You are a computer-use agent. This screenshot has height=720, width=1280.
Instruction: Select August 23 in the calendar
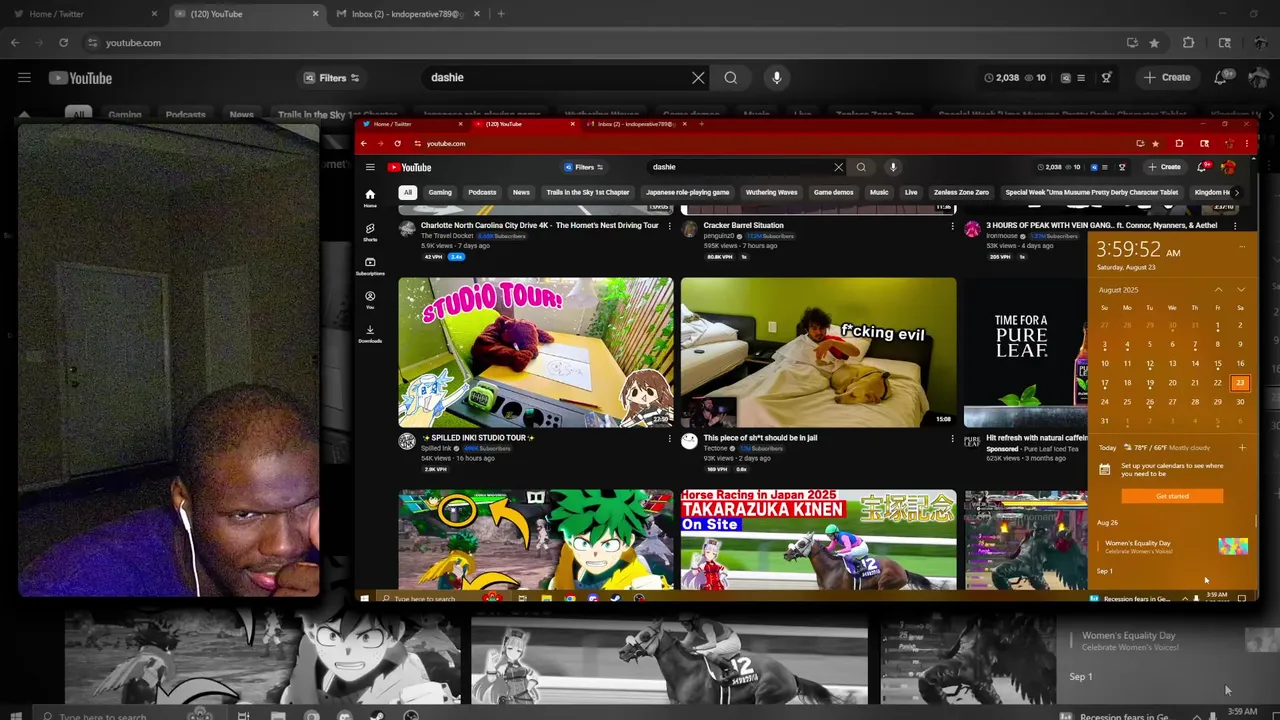(x=1240, y=382)
